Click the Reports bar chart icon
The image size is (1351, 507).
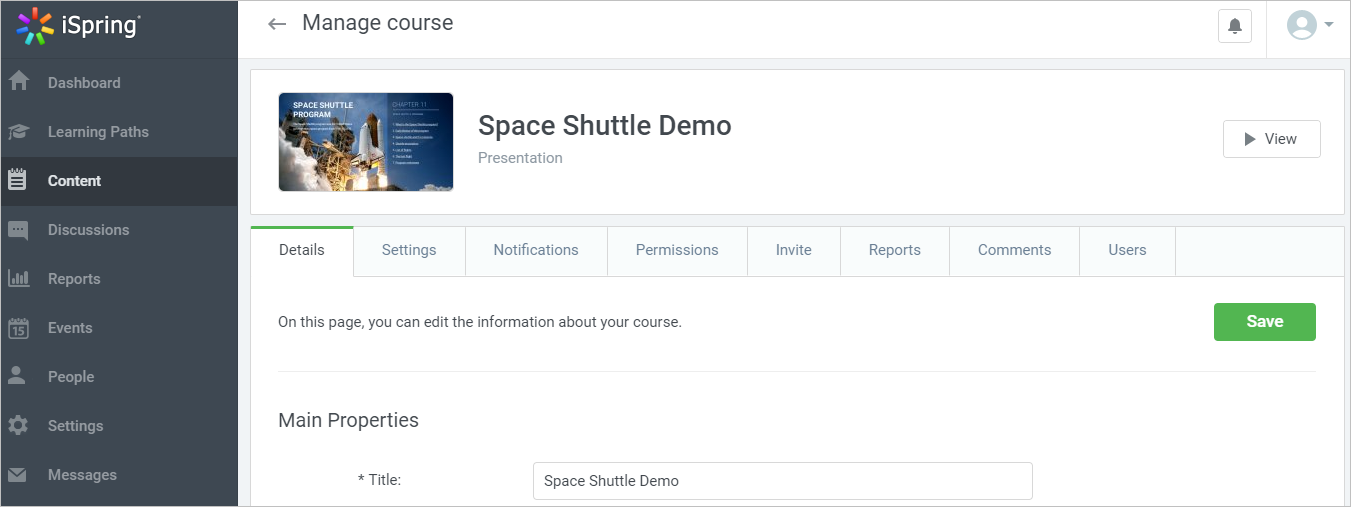click(18, 279)
